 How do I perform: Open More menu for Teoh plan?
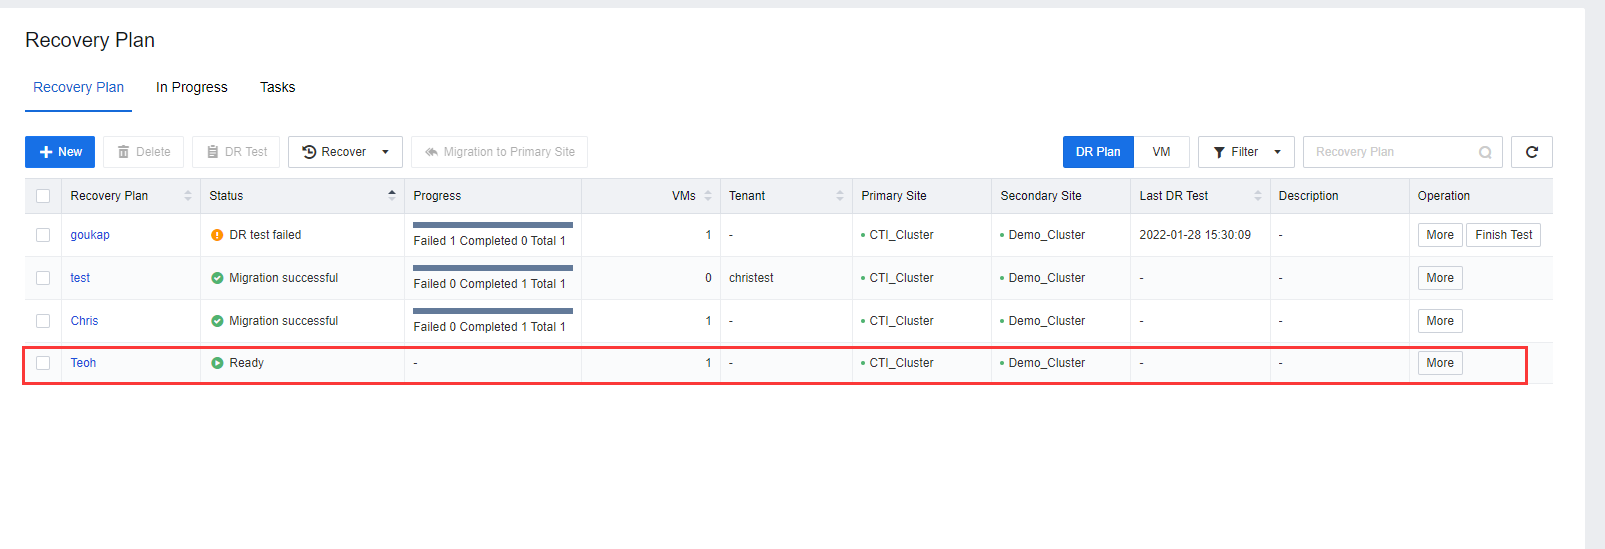[1440, 363]
